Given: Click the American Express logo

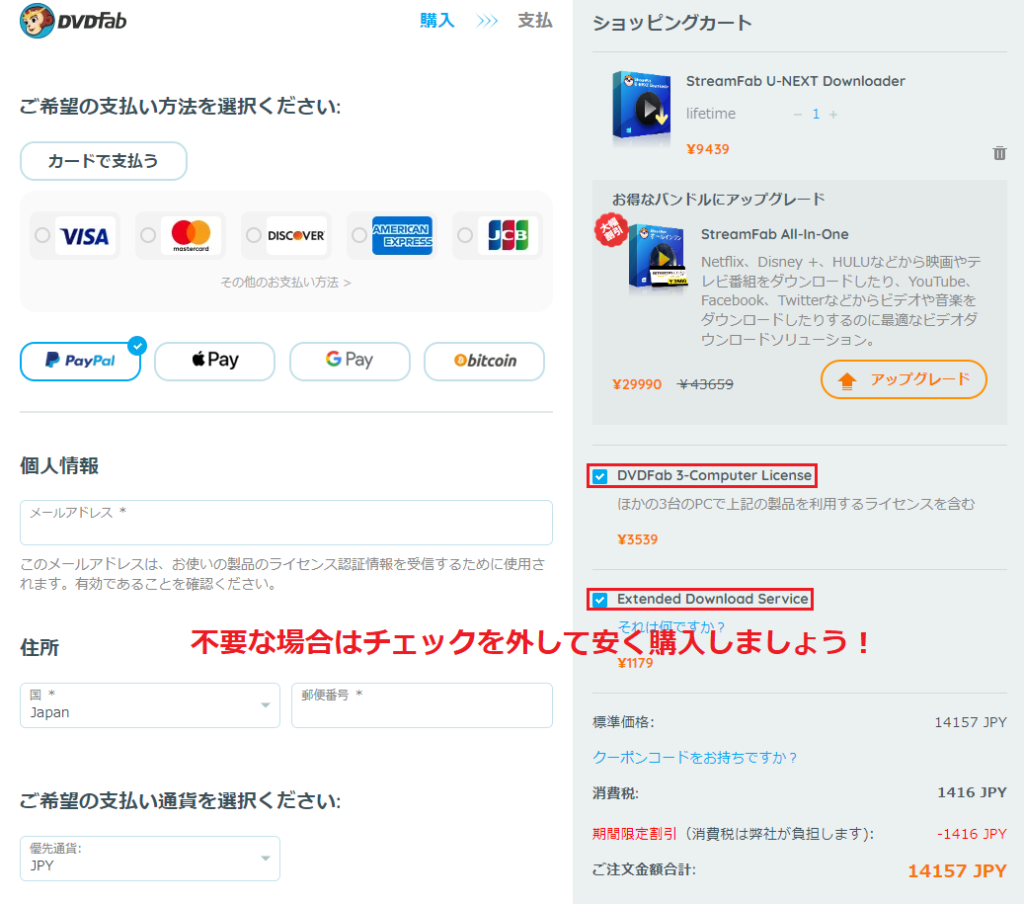Looking at the screenshot, I should tap(402, 235).
